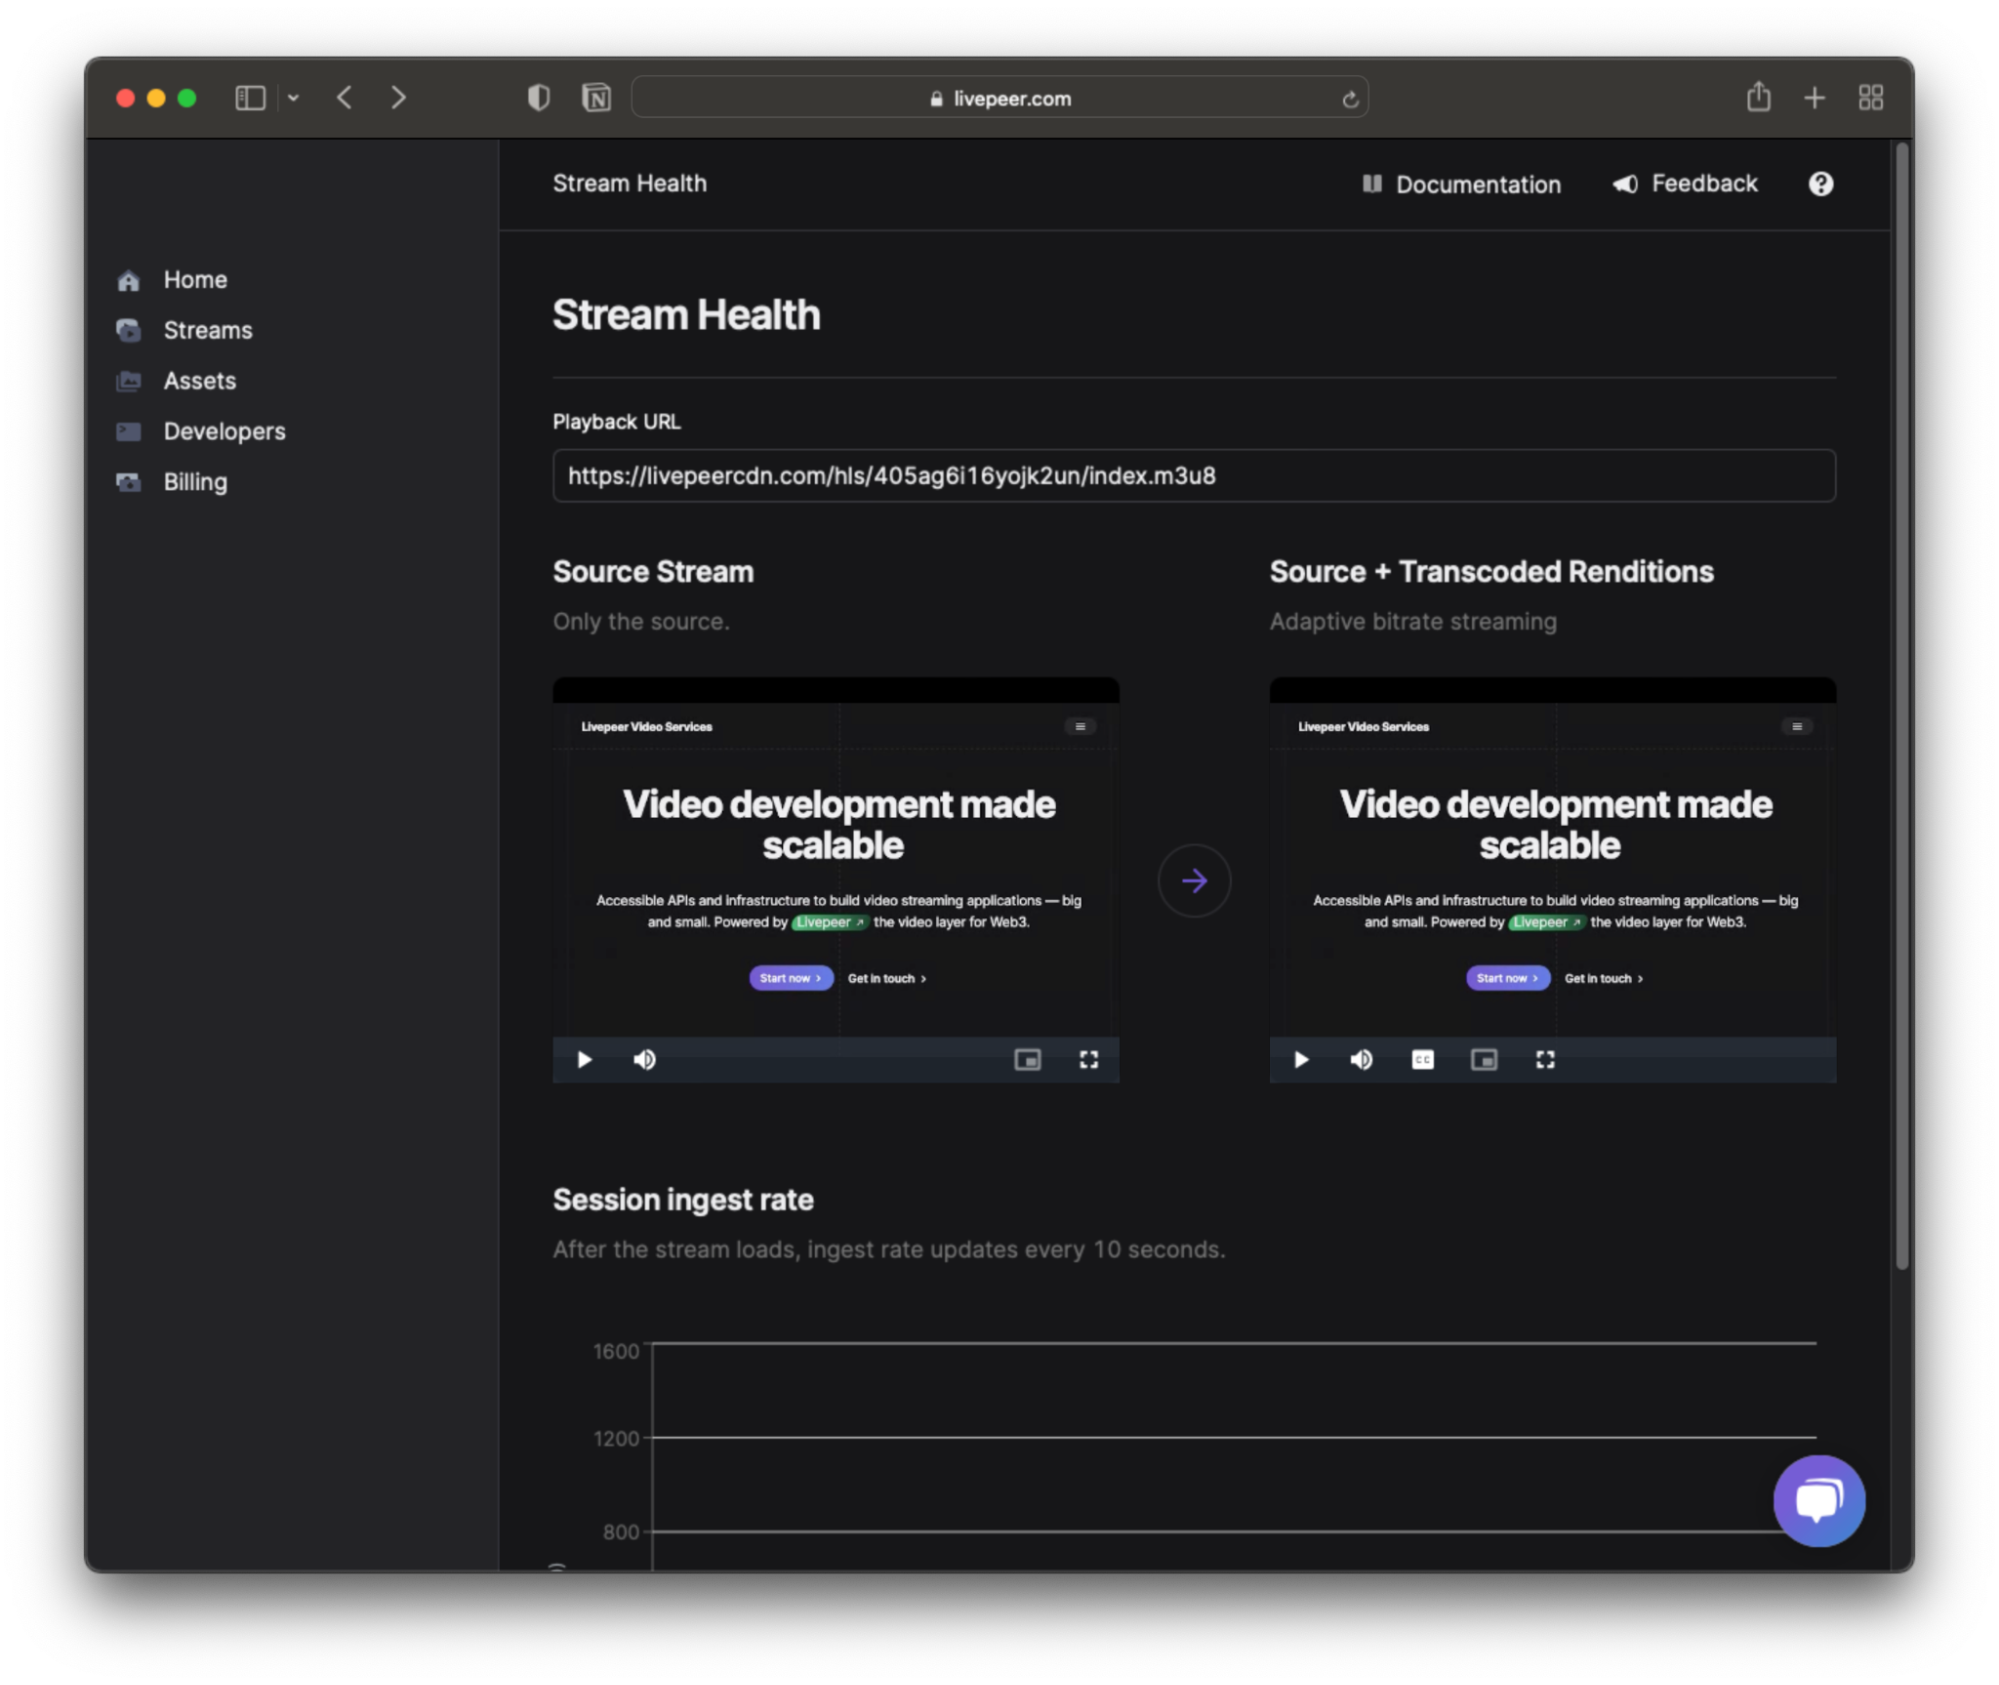Toggle the Safari sidebar
1999x1685 pixels.
coord(250,98)
